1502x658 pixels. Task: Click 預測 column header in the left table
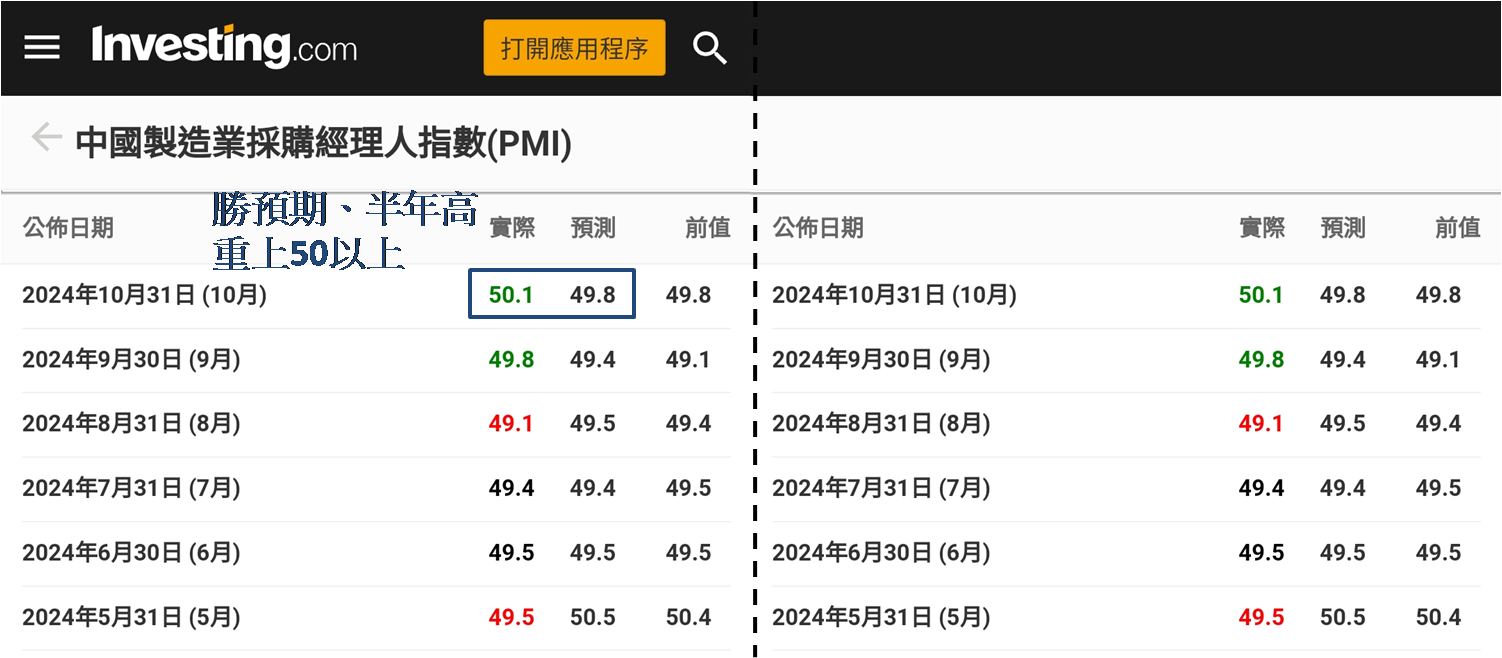(592, 228)
